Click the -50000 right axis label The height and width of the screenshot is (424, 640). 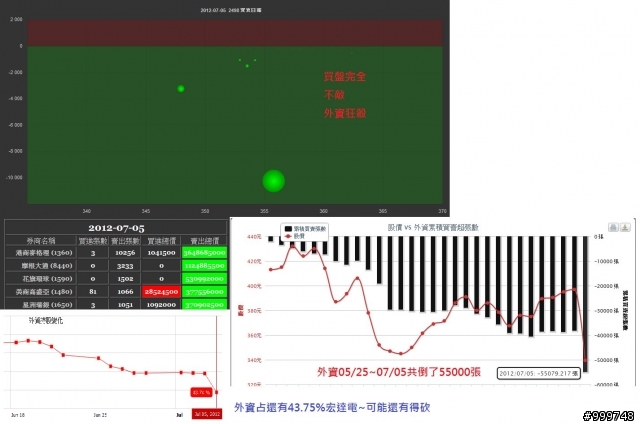606,360
